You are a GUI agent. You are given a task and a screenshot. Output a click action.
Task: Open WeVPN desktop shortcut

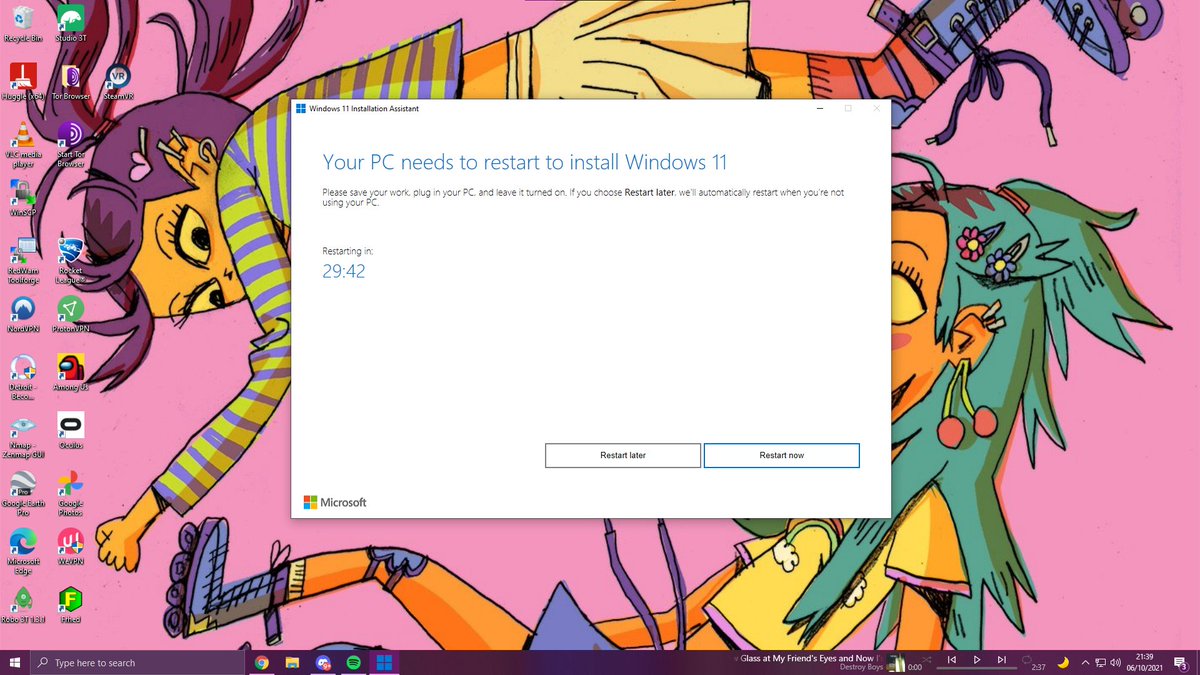click(70, 546)
